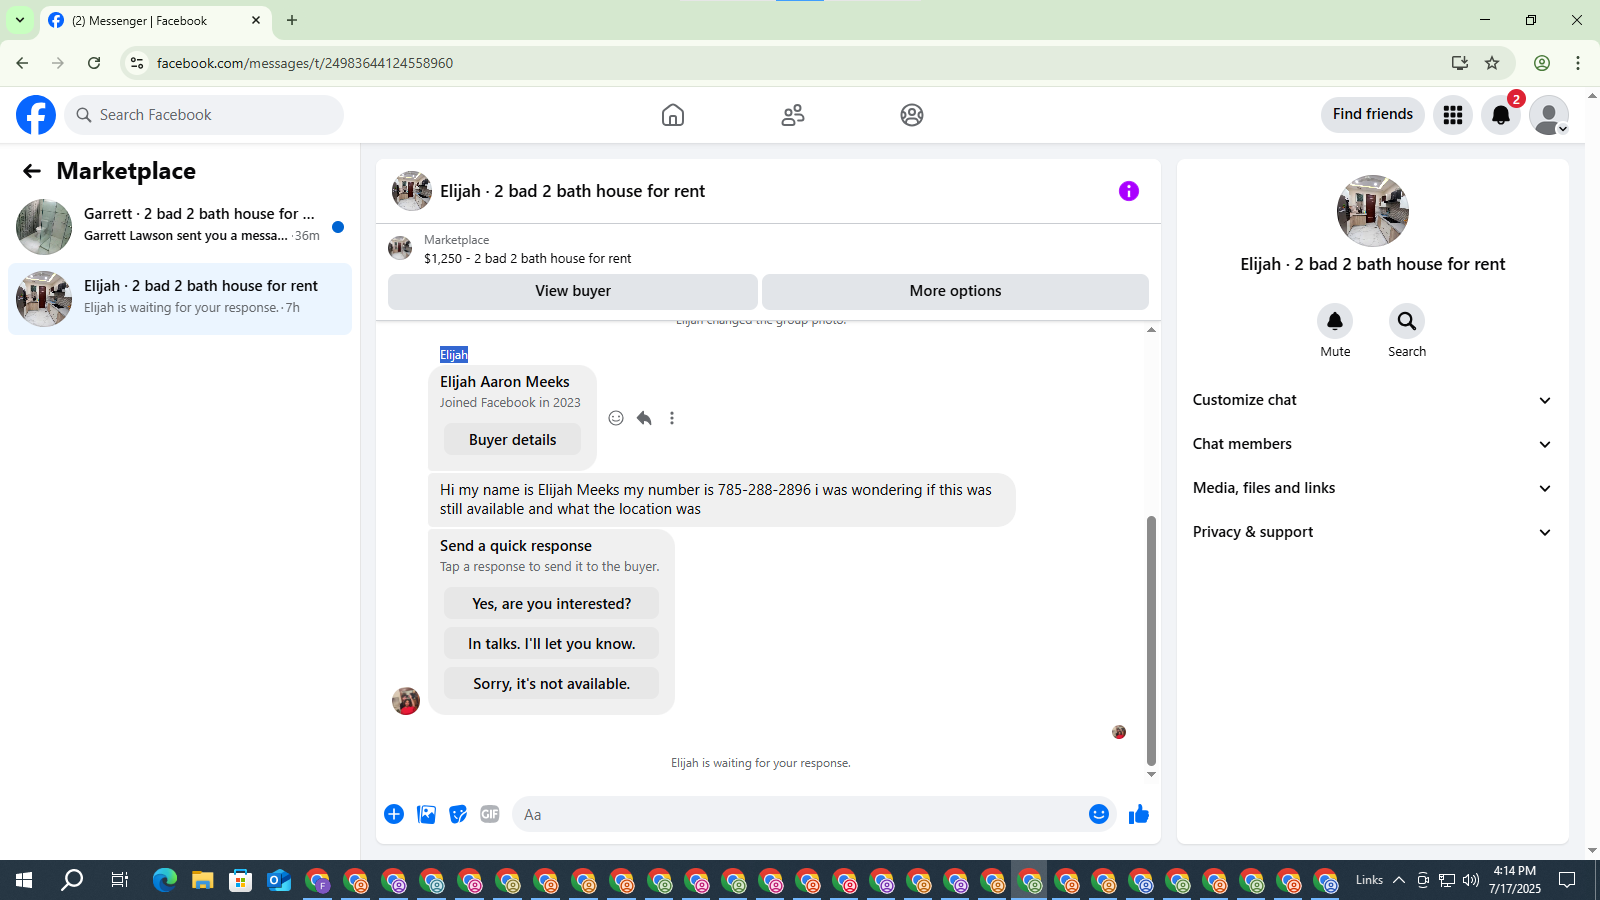Expand Media, files and links section

pos(1372,488)
